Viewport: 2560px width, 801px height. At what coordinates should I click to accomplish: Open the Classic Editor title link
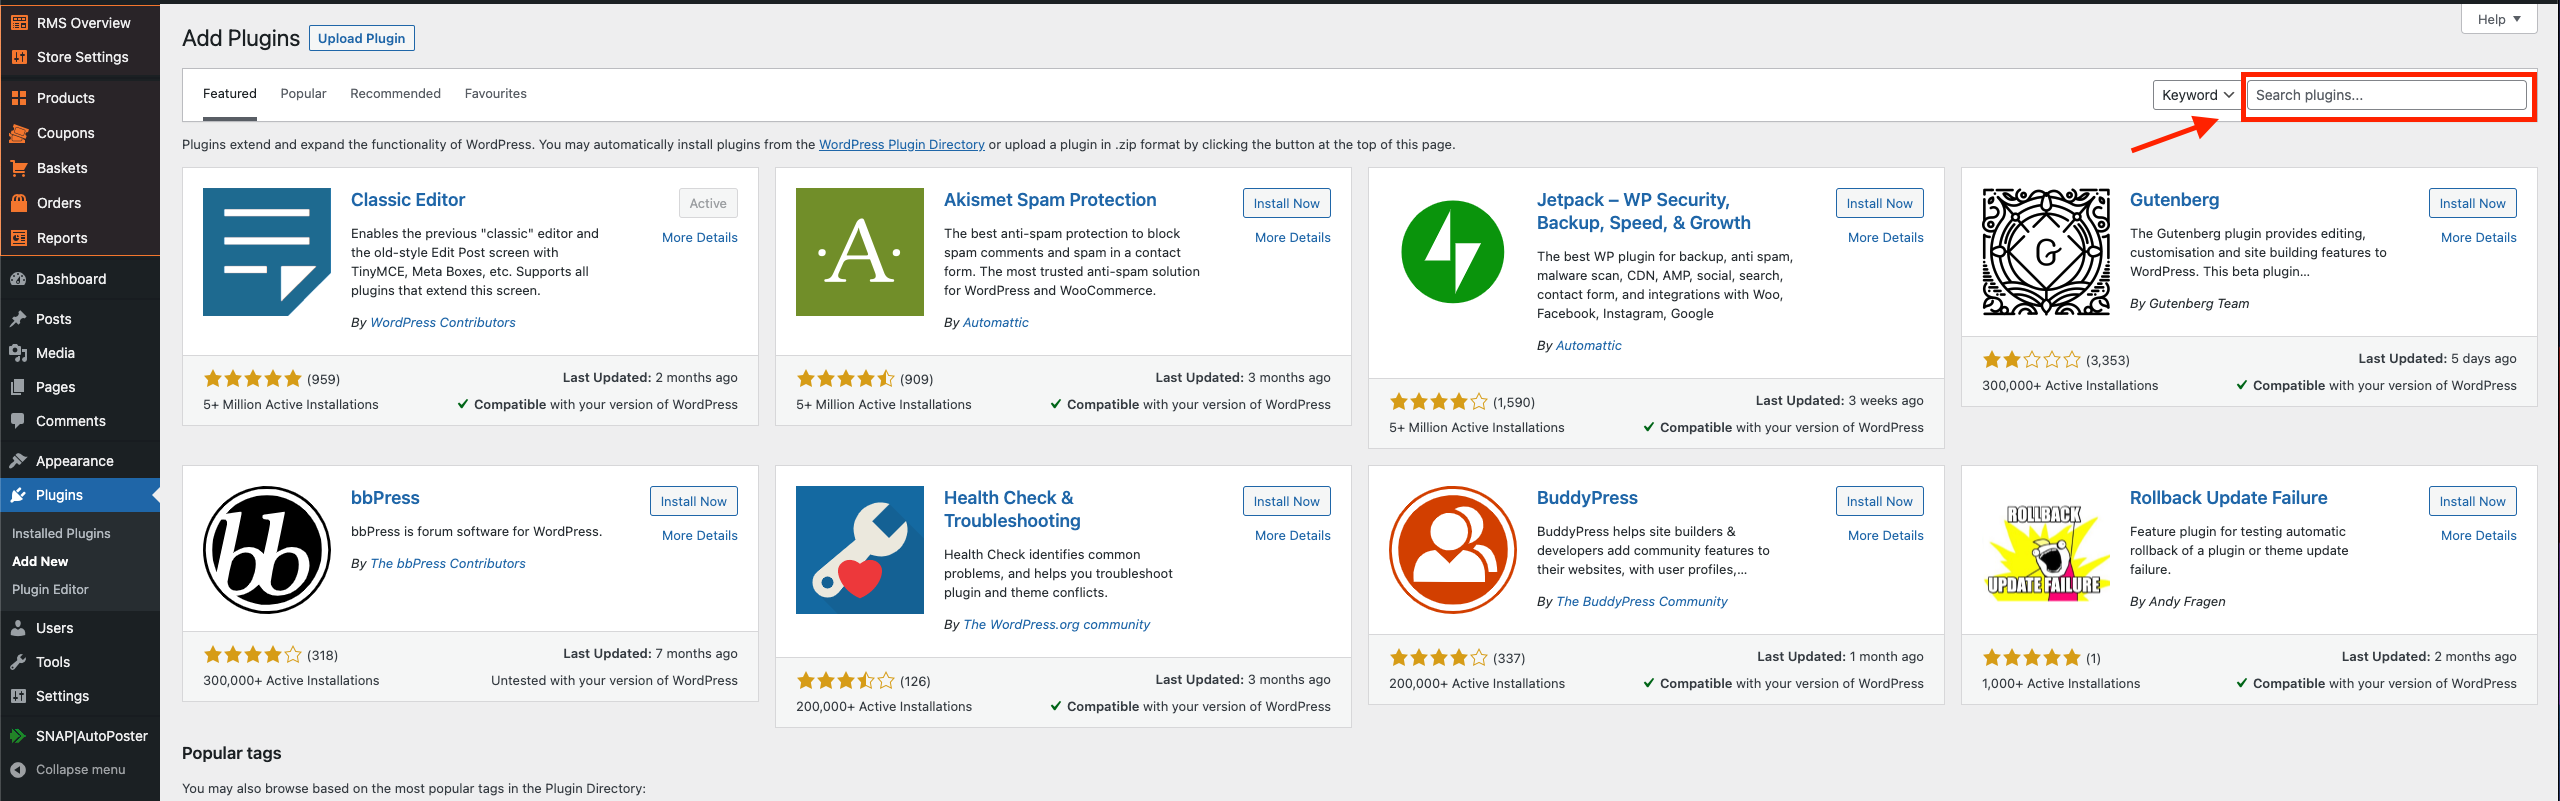tap(408, 200)
